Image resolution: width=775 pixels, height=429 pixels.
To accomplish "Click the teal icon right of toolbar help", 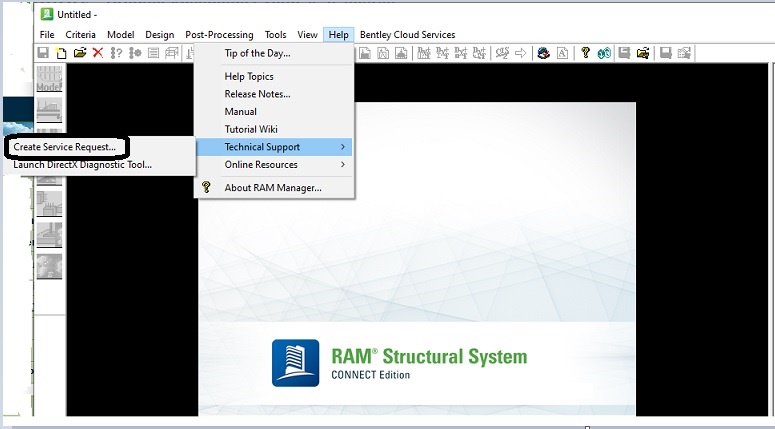I will tap(604, 53).
